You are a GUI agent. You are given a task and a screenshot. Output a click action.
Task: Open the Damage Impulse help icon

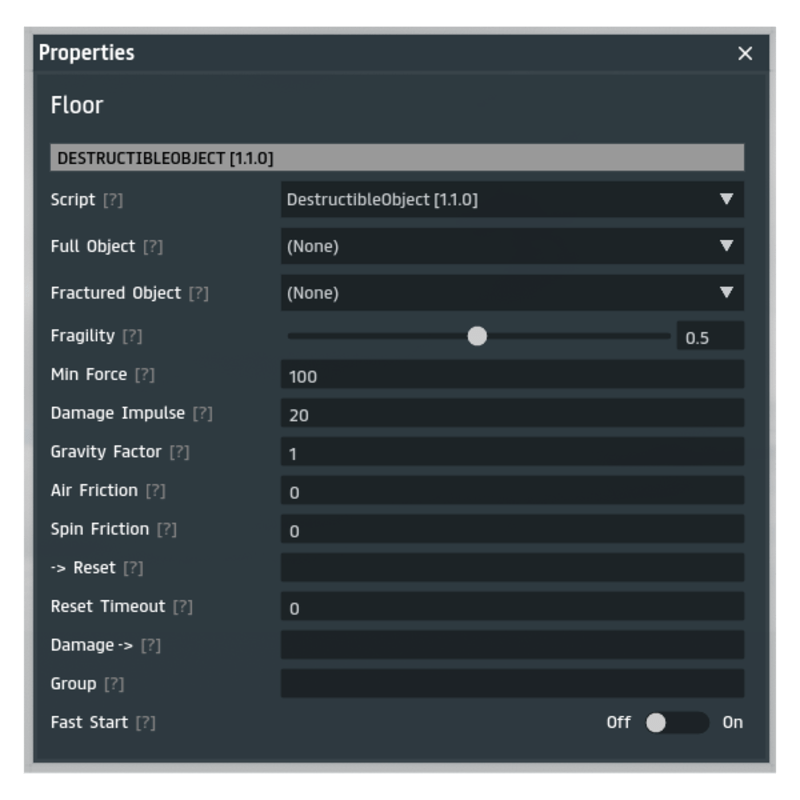click(203, 413)
